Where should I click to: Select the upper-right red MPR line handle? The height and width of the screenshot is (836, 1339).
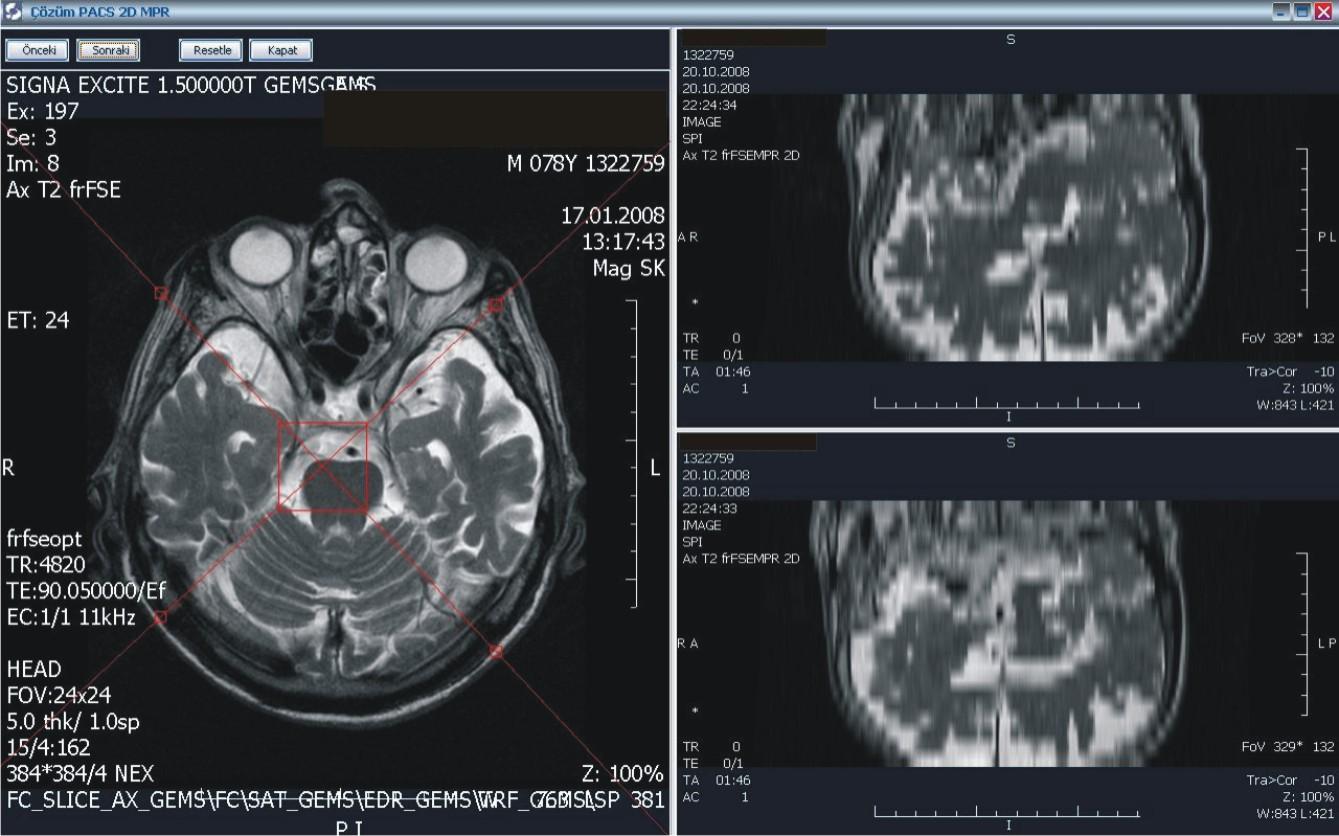point(496,304)
